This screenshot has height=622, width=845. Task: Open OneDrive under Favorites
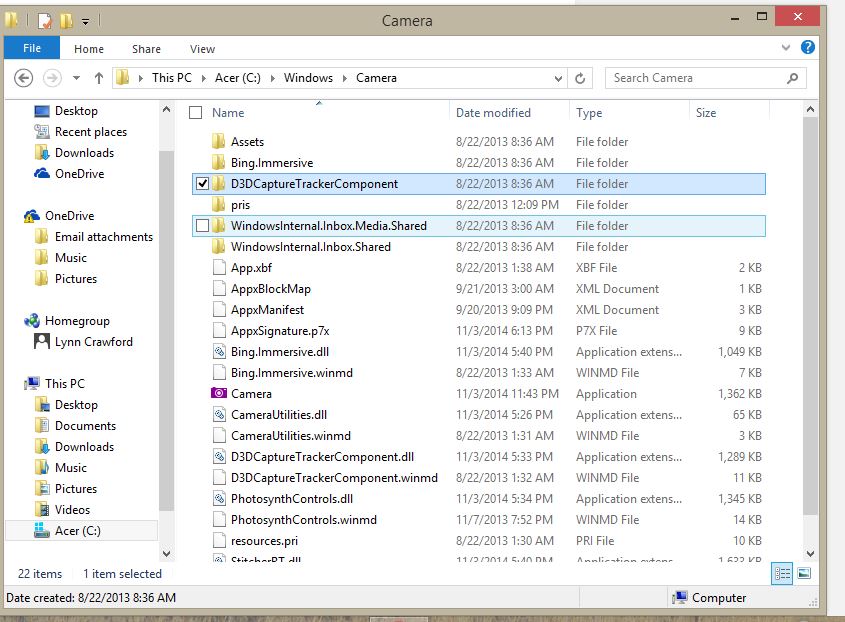pos(69,174)
